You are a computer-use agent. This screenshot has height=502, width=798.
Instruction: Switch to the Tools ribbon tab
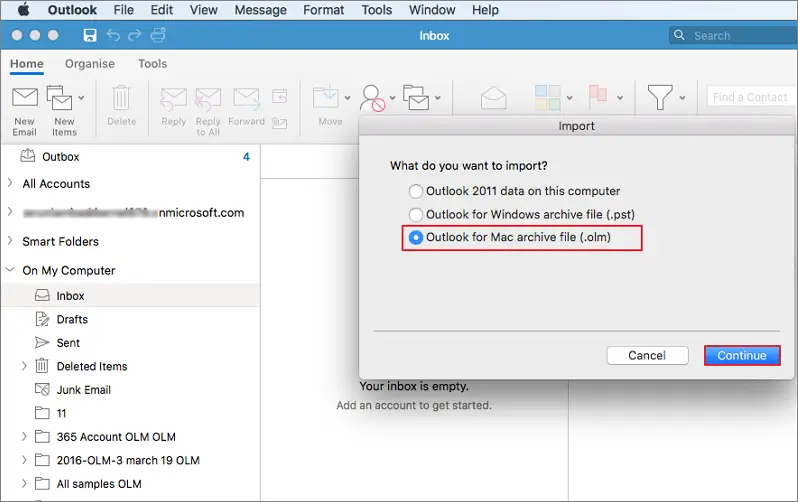tap(153, 64)
